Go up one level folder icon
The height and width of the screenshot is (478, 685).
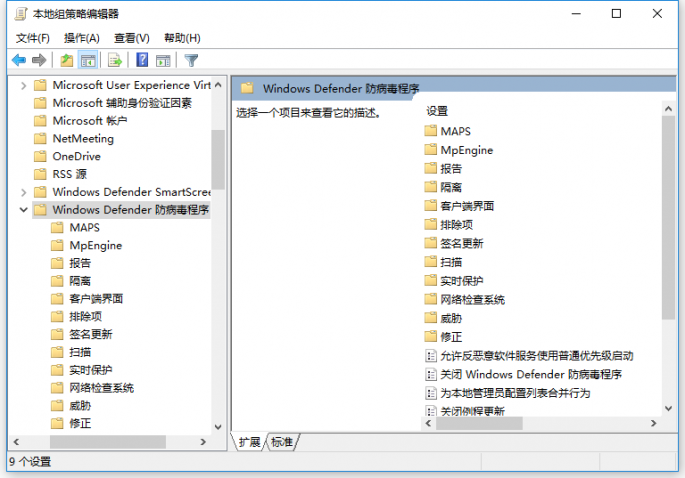coord(66,60)
